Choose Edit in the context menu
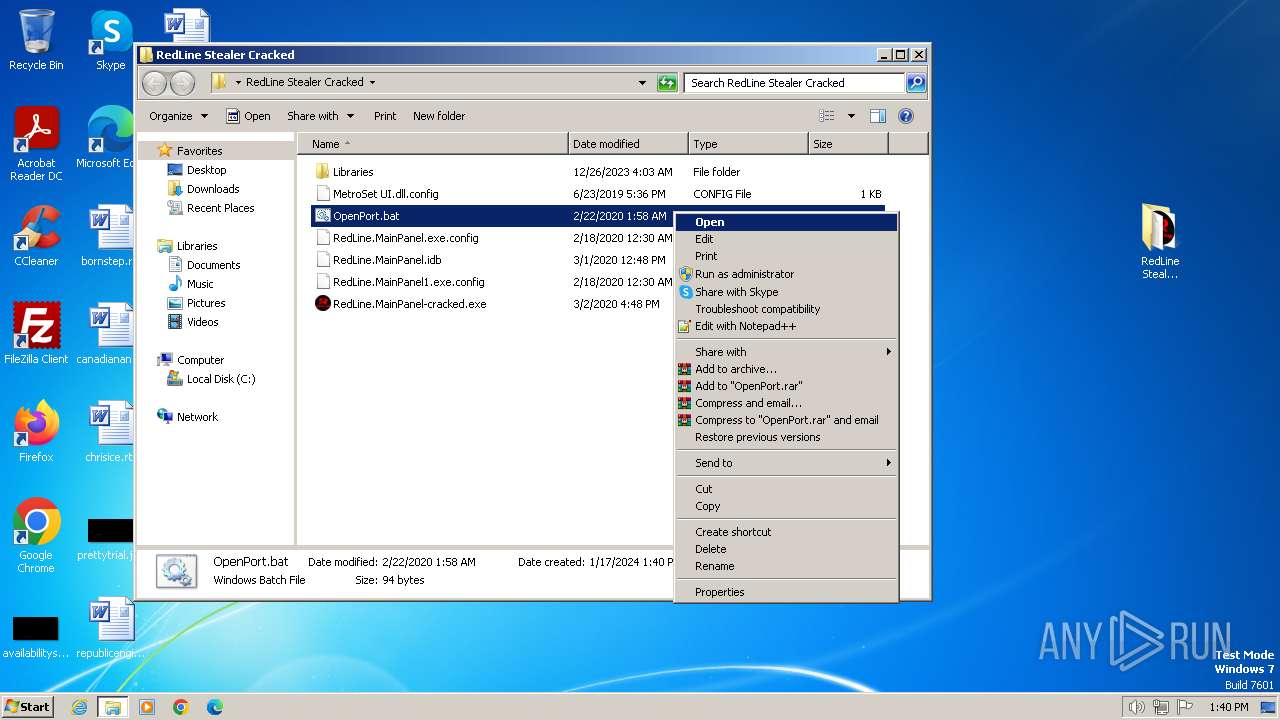The image size is (1280, 720). pyautogui.click(x=786, y=239)
